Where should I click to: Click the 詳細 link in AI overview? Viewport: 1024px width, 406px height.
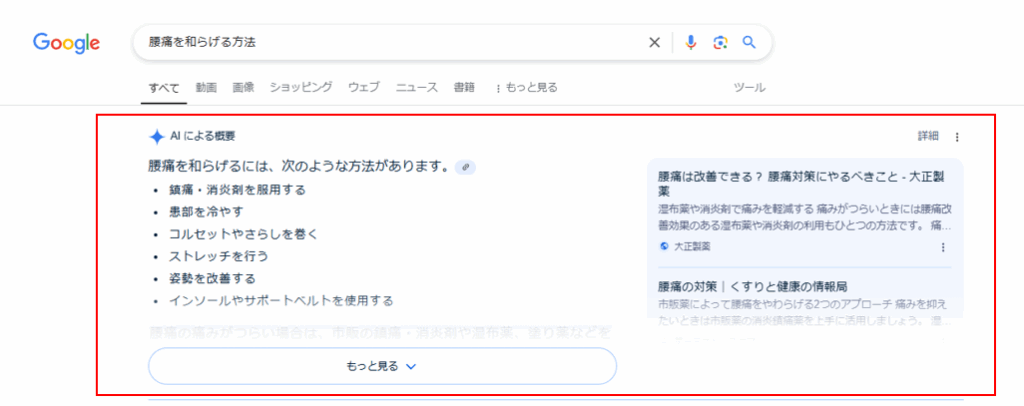click(928, 136)
